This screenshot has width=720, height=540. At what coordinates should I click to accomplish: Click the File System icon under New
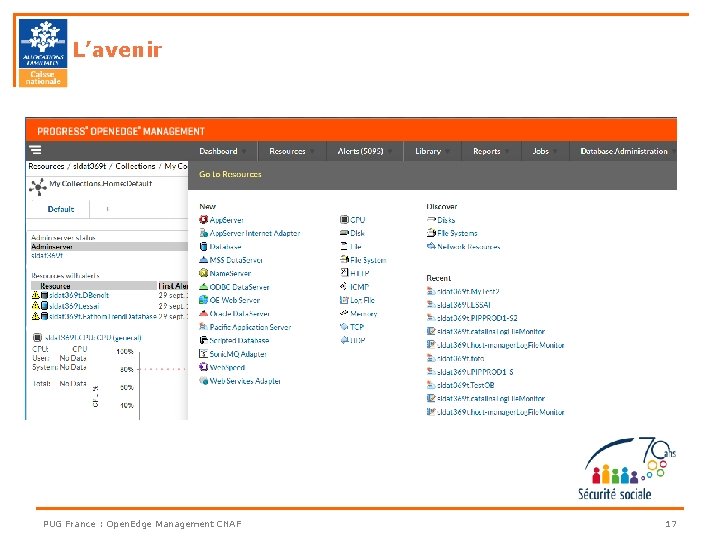(344, 259)
